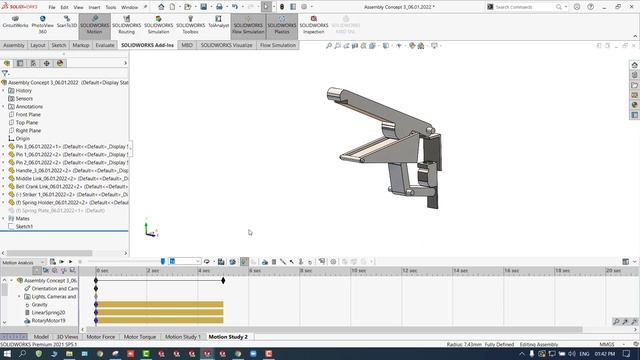Click the Select cursor tool
Image resolution: width=640 pixels, height=360 pixels.
click(x=266, y=7)
